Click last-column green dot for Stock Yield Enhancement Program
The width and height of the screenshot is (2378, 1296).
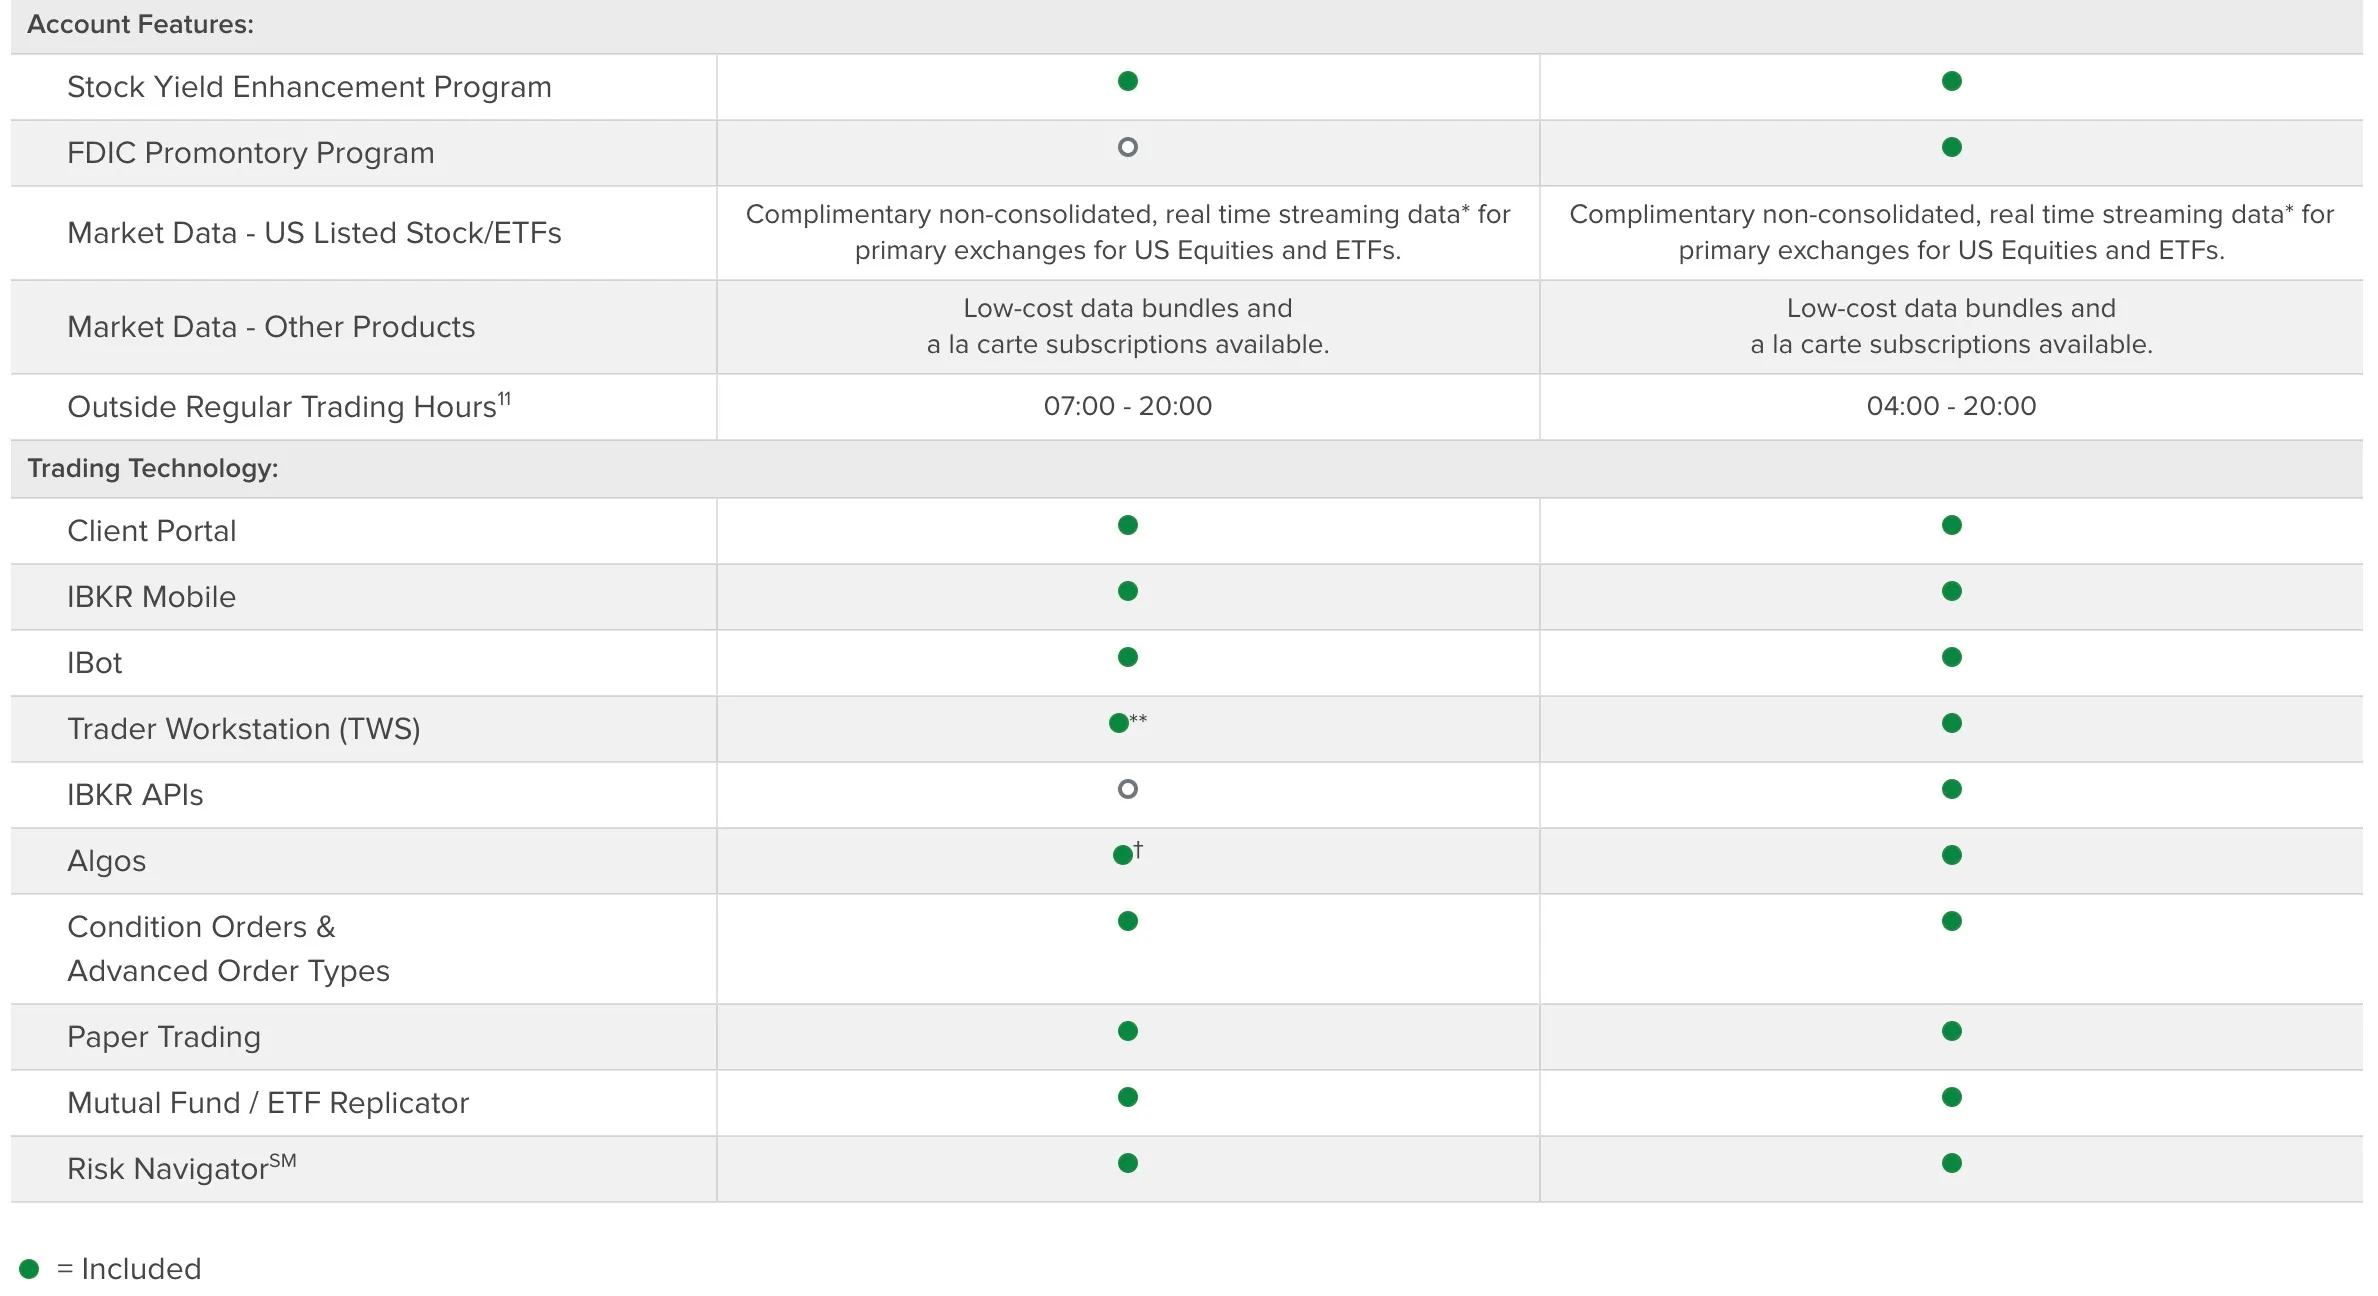click(1951, 81)
